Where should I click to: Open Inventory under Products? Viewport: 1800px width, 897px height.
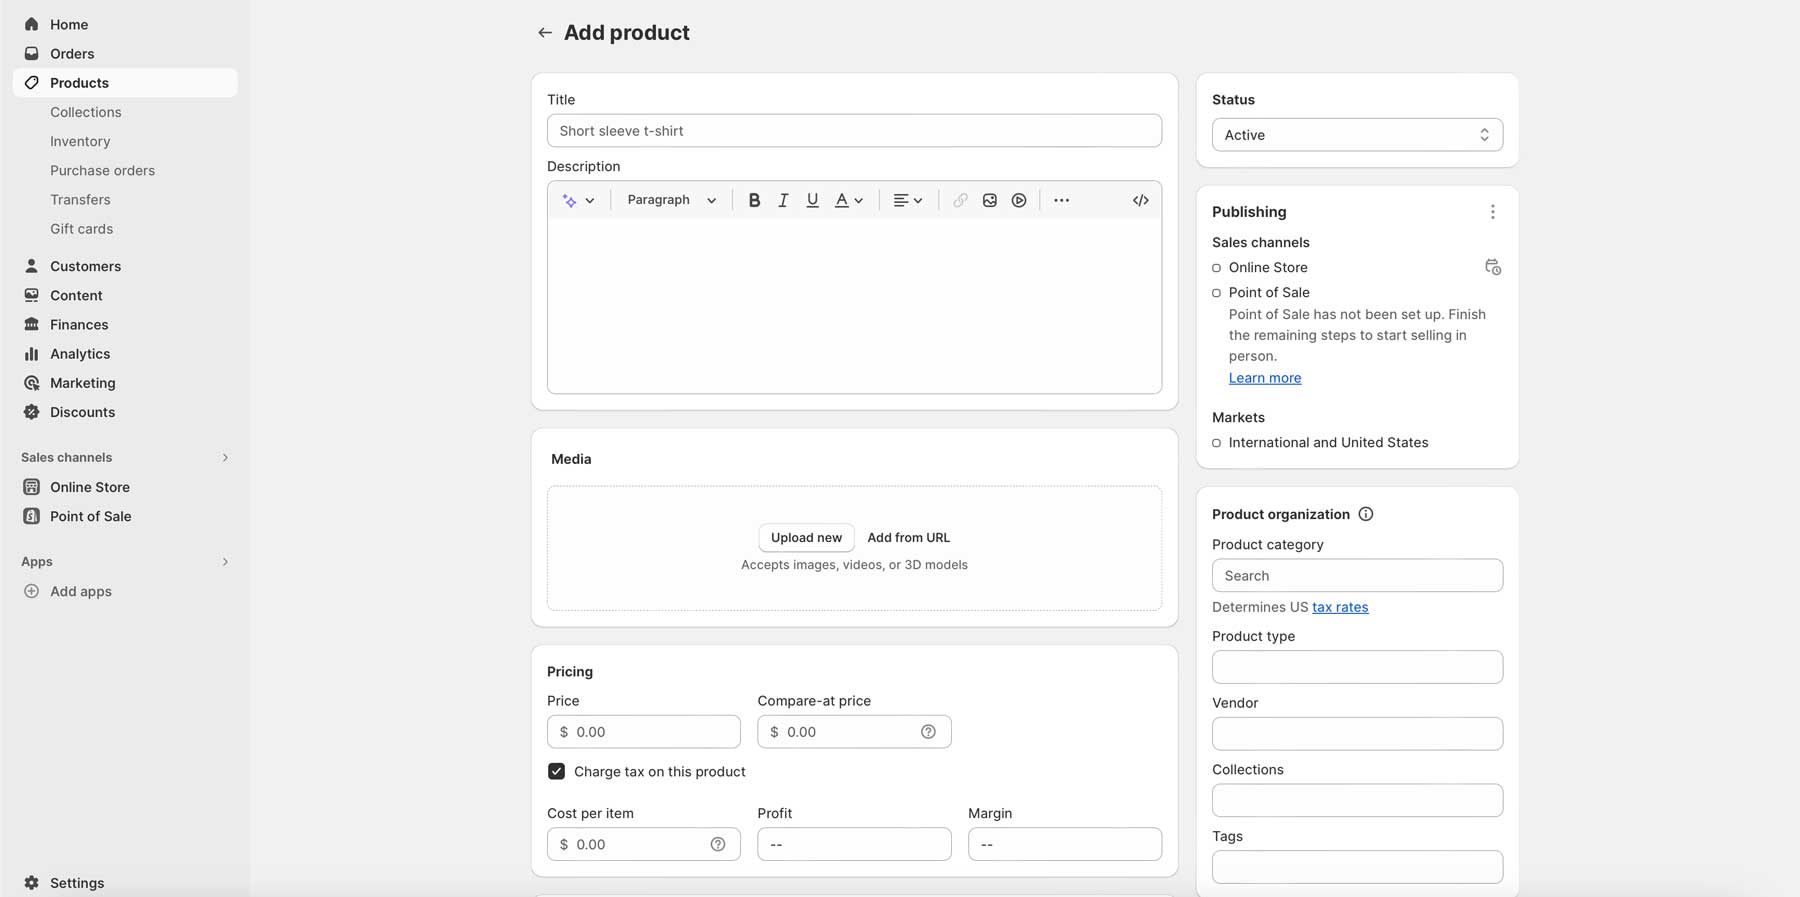pos(80,141)
